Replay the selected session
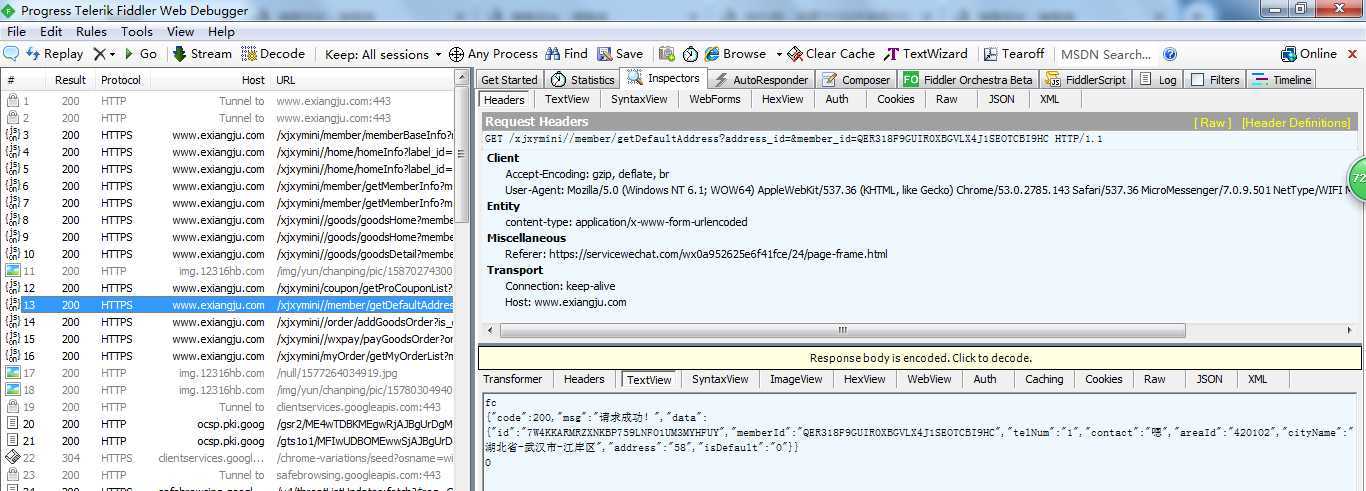1366x491 pixels. [x=55, y=54]
